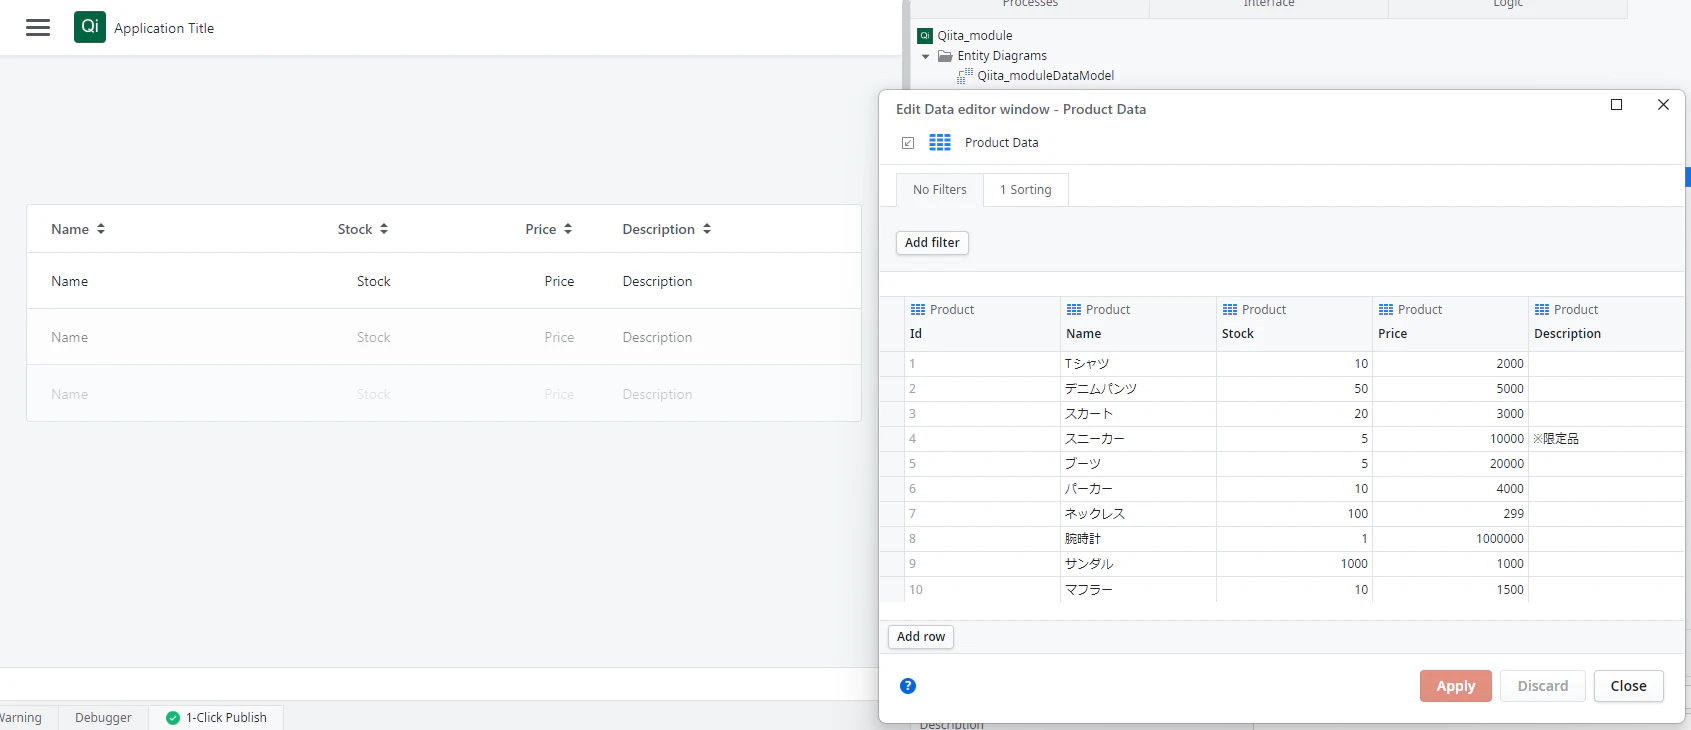
Task: Sort list by Stock column arrows
Action: (384, 229)
